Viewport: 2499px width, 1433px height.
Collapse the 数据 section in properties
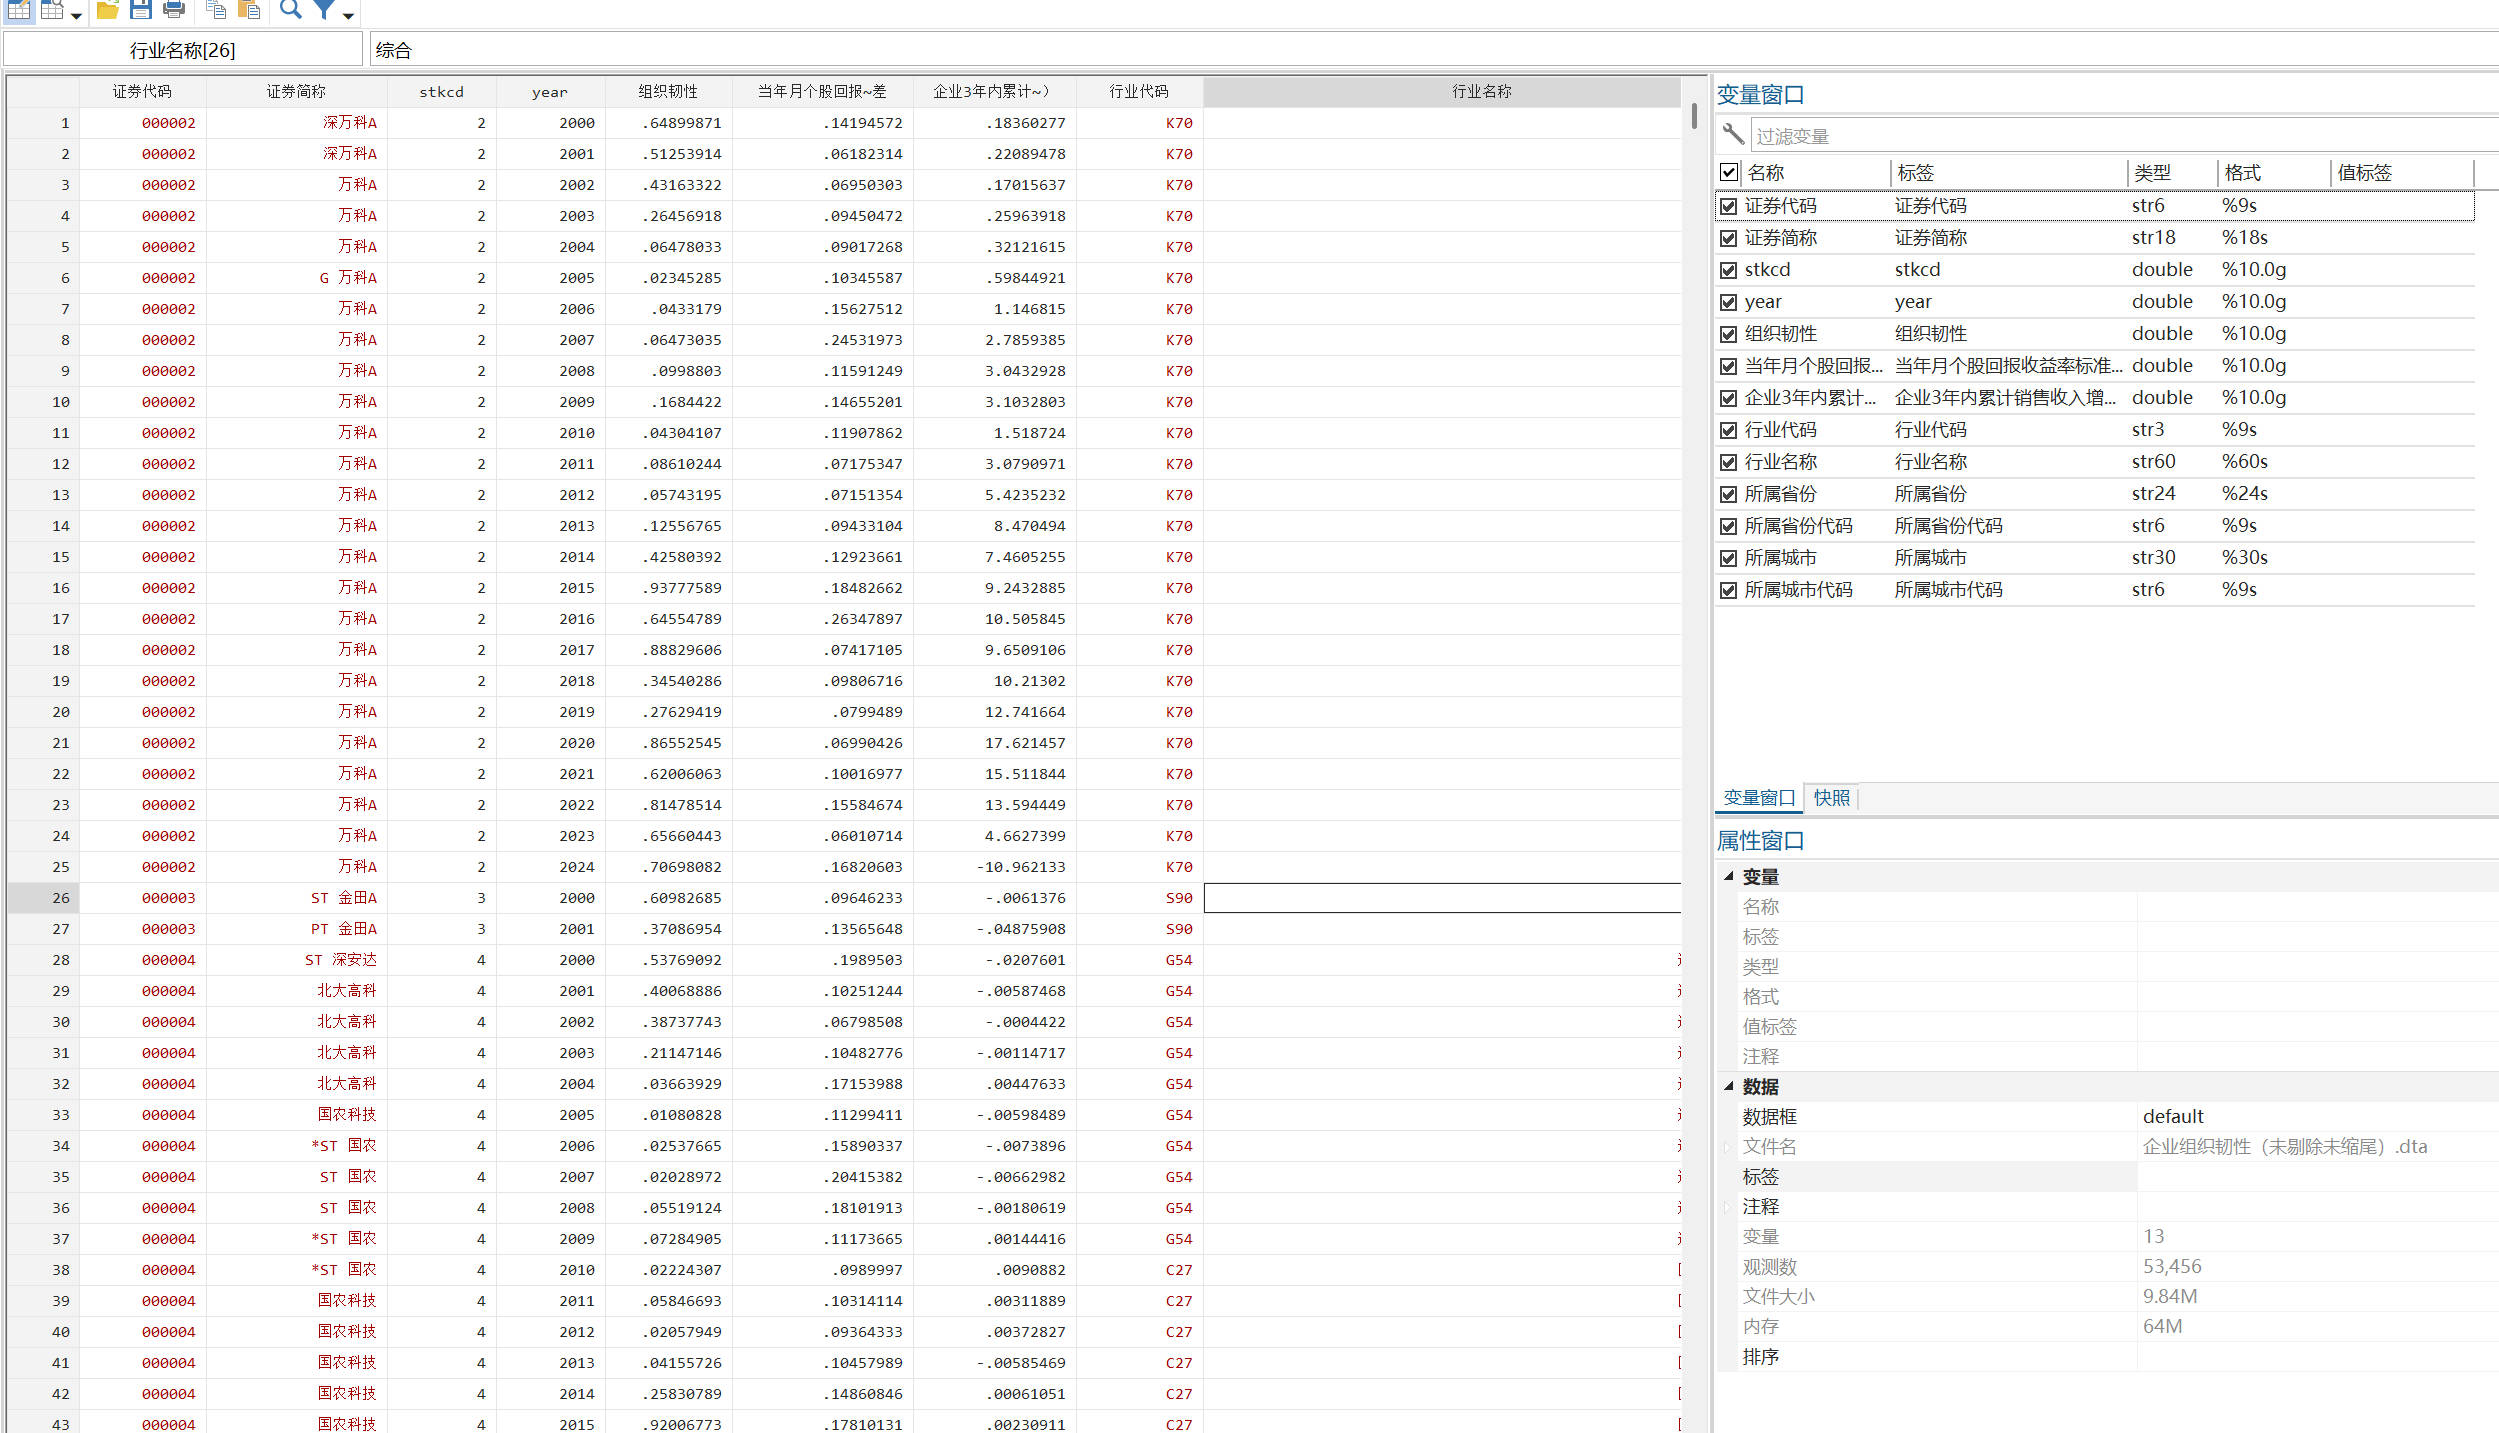coord(1728,1086)
